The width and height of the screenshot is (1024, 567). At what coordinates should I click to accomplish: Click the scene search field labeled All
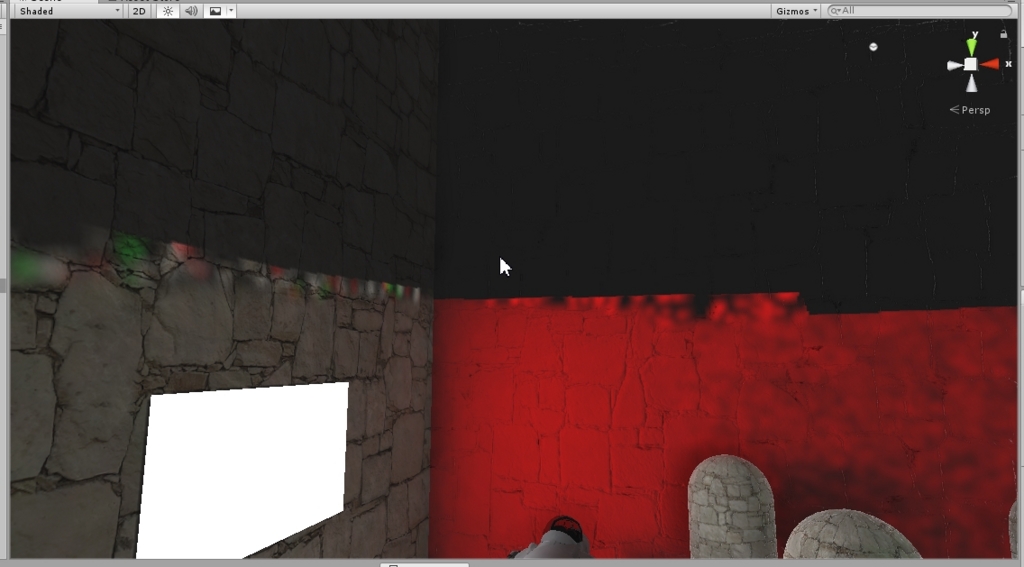920,10
